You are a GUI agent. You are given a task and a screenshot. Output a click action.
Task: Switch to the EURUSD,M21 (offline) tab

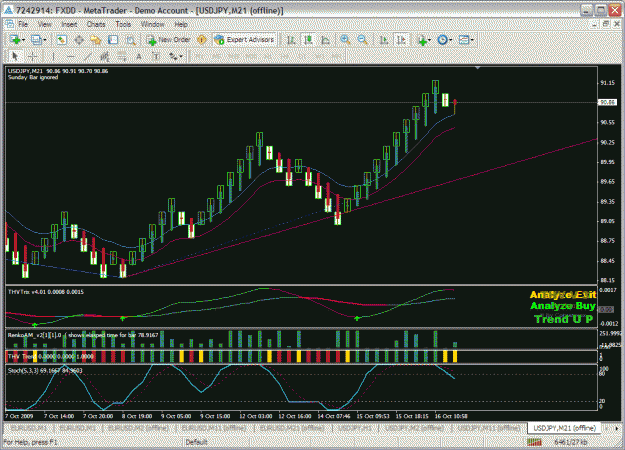[x=292, y=428]
